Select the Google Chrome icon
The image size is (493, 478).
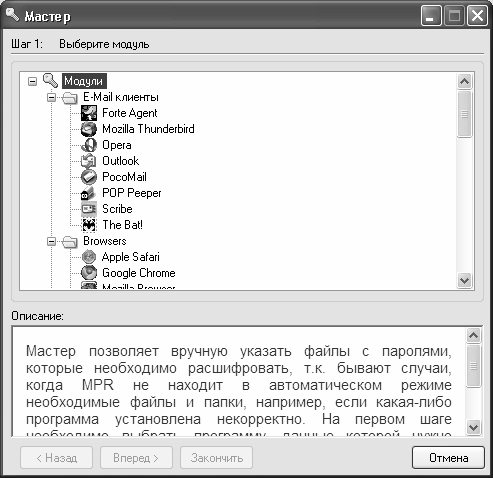89,273
